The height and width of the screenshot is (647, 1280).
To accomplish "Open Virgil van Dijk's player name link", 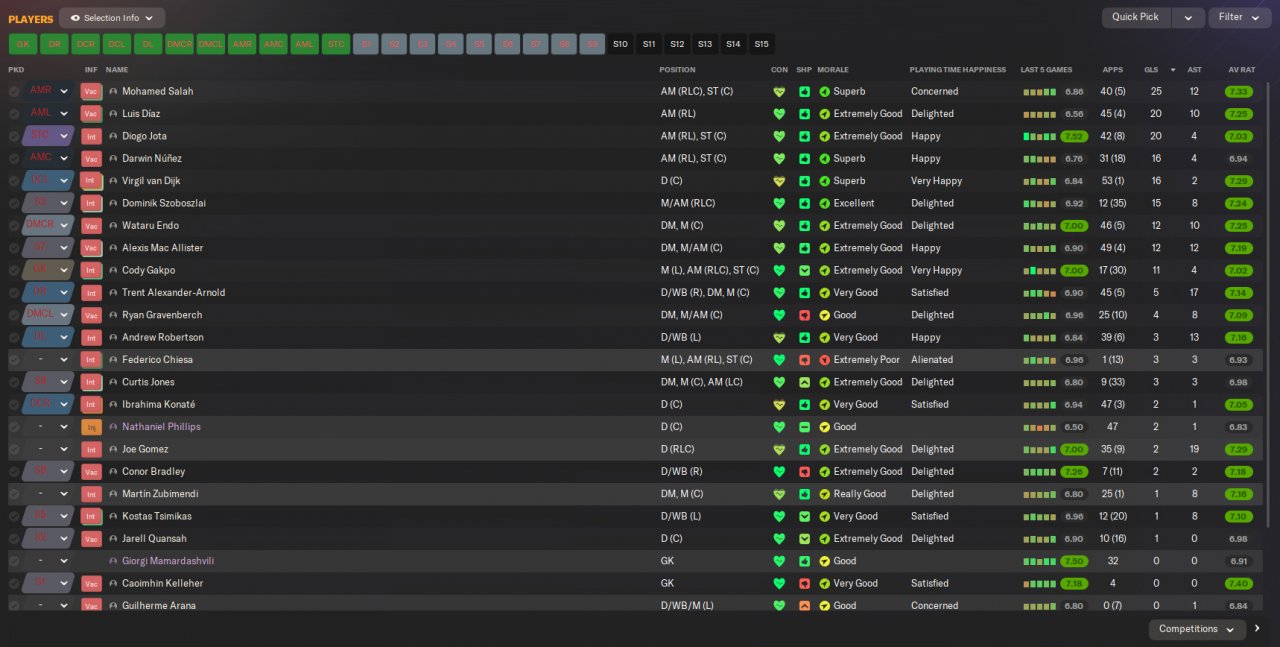I will pos(151,181).
